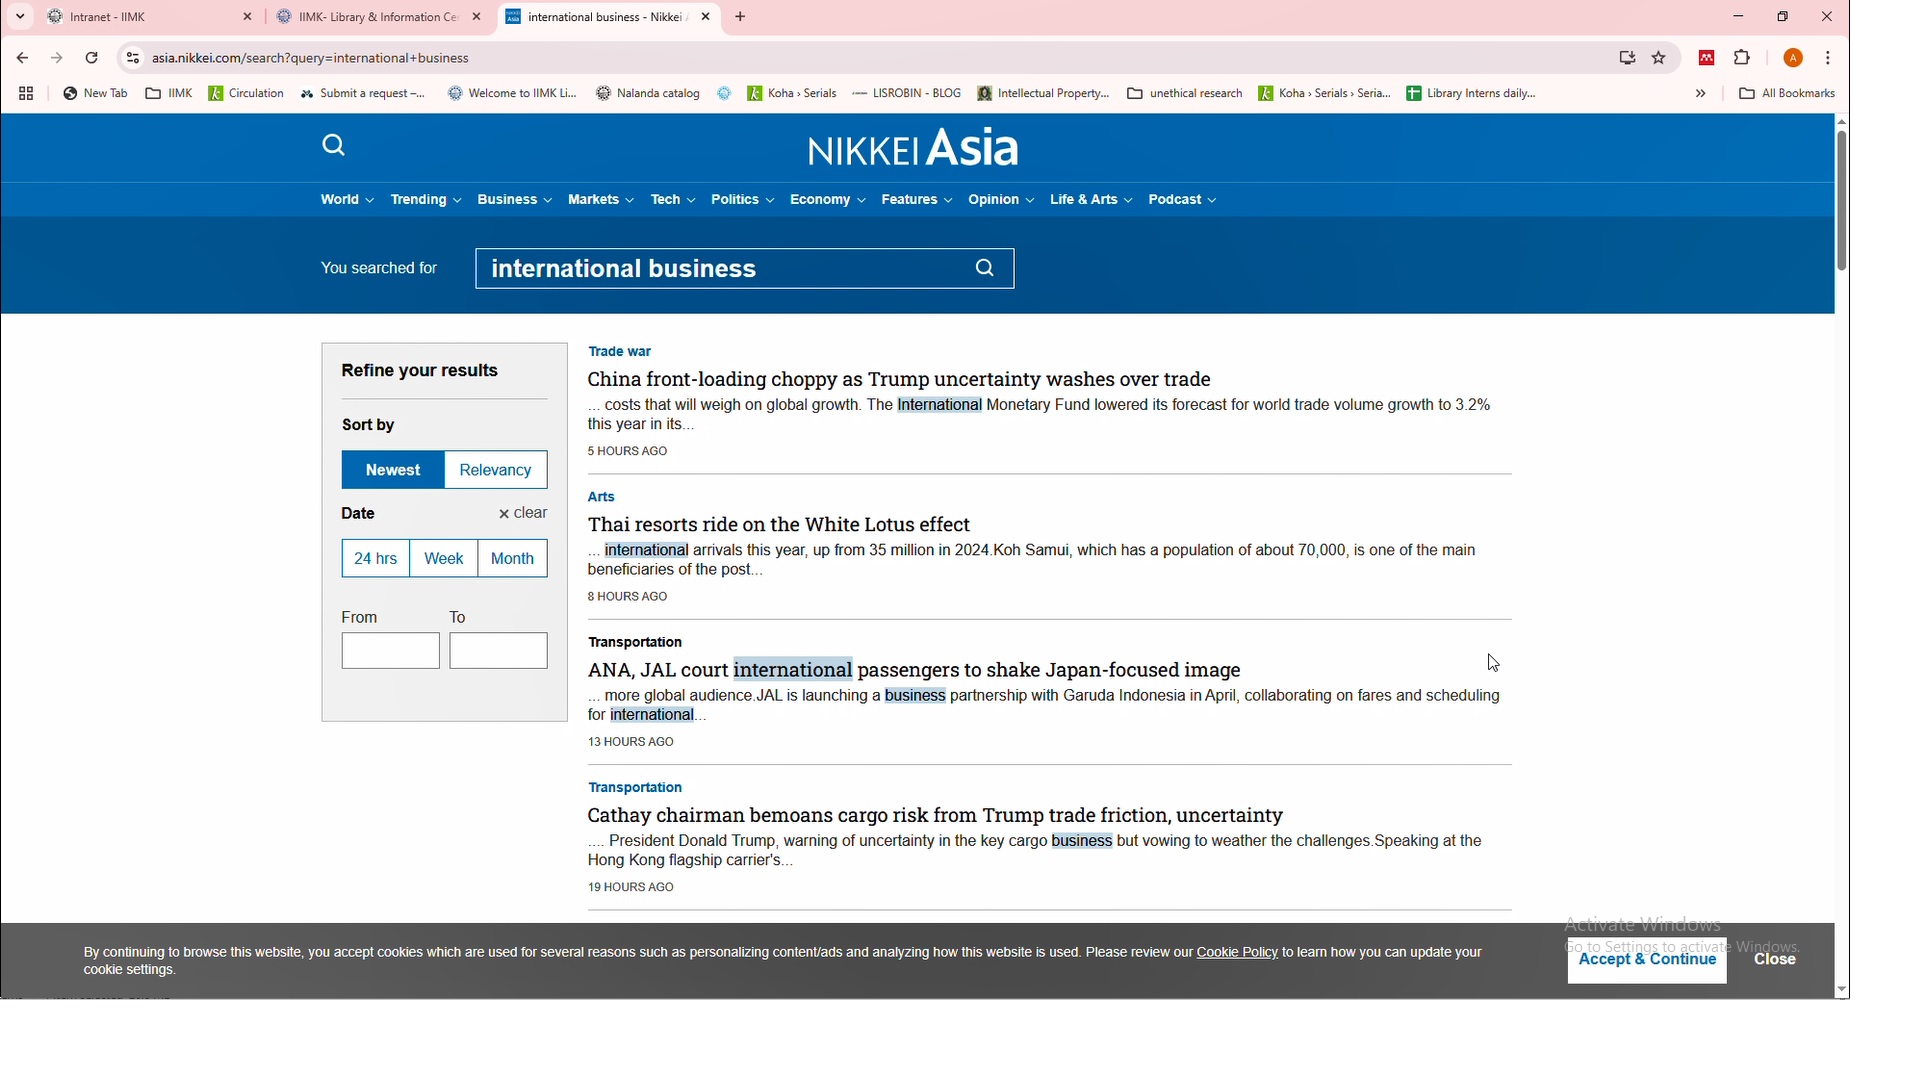Show hidden bookmarks with overflow chevron
The height and width of the screenshot is (1092, 1918).
1701,94
